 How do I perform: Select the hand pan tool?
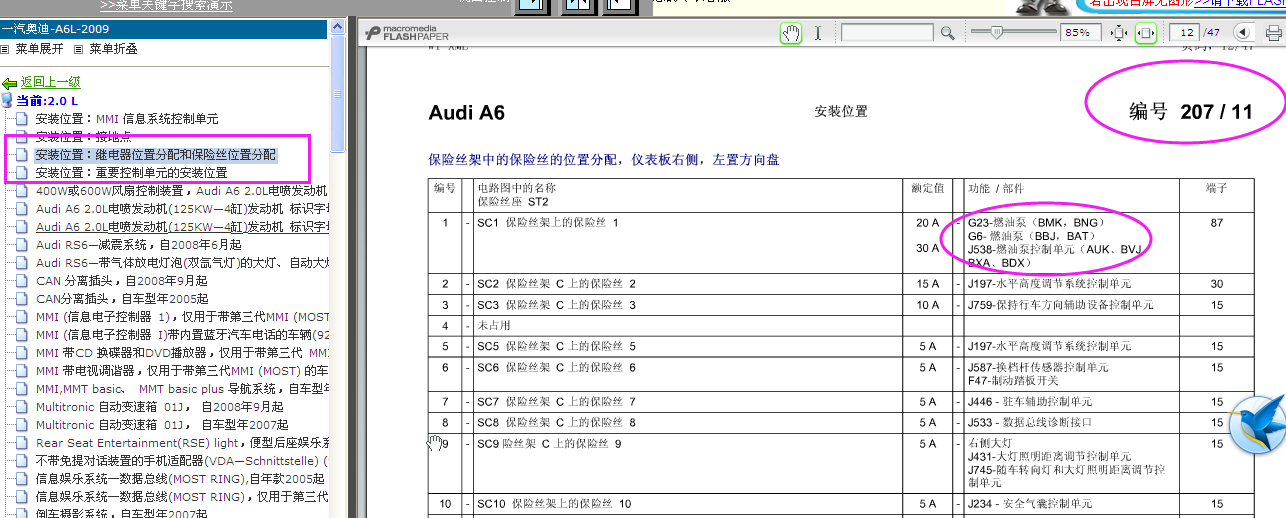[x=790, y=33]
